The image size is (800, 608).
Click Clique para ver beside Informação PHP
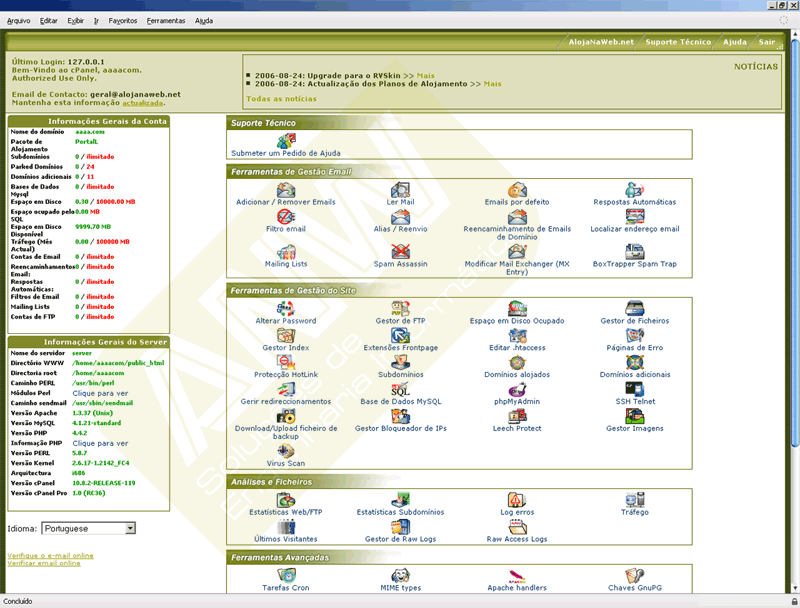[100, 443]
